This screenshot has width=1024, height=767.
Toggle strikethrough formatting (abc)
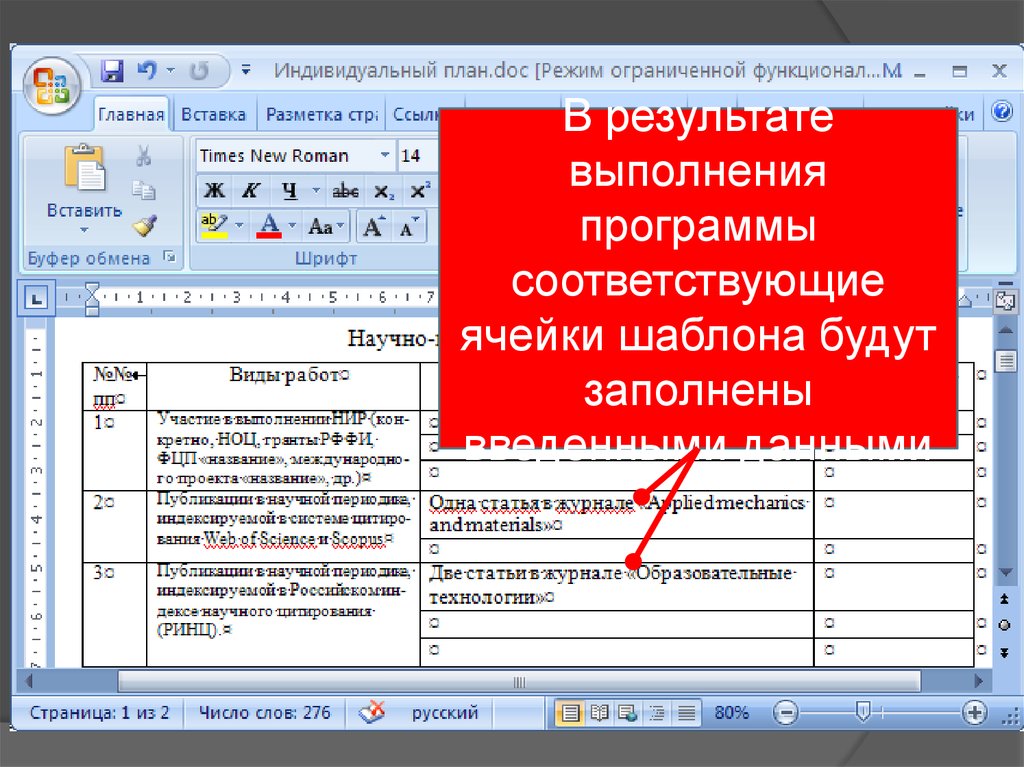pyautogui.click(x=345, y=190)
